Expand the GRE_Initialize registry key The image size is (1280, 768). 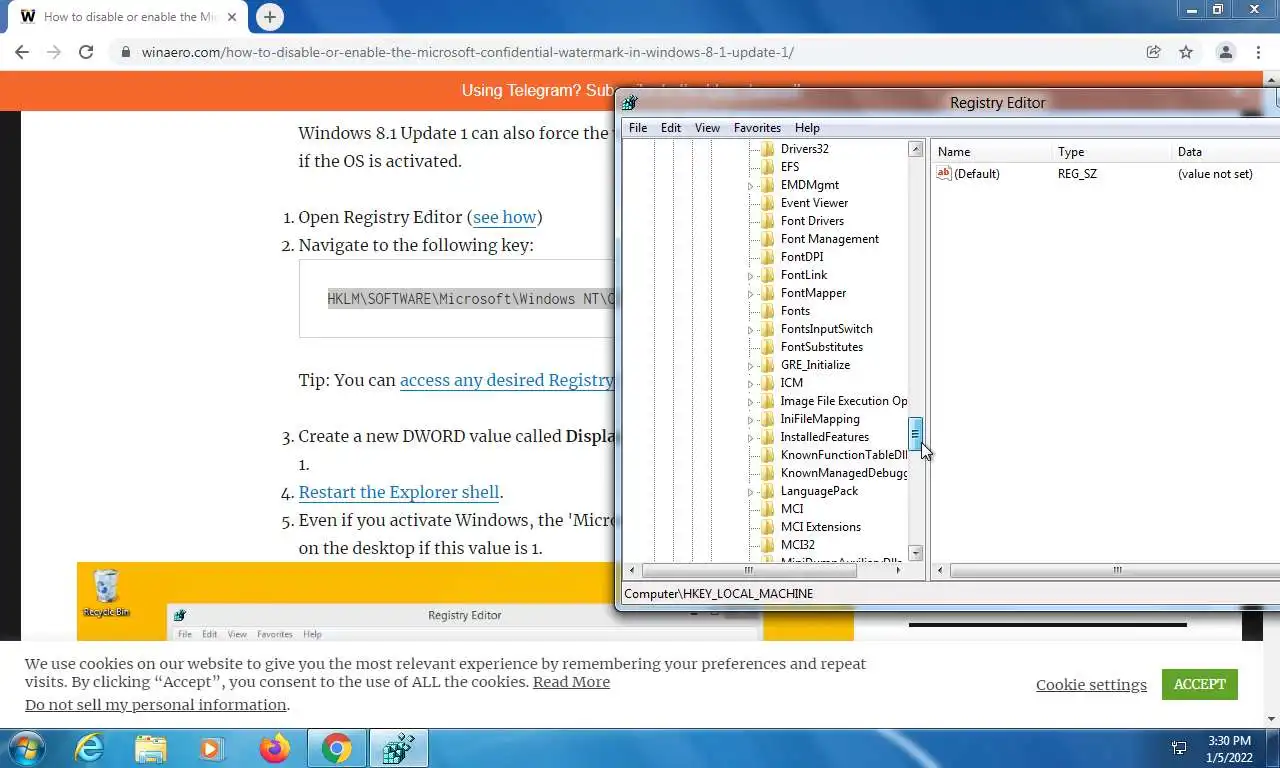(x=751, y=366)
